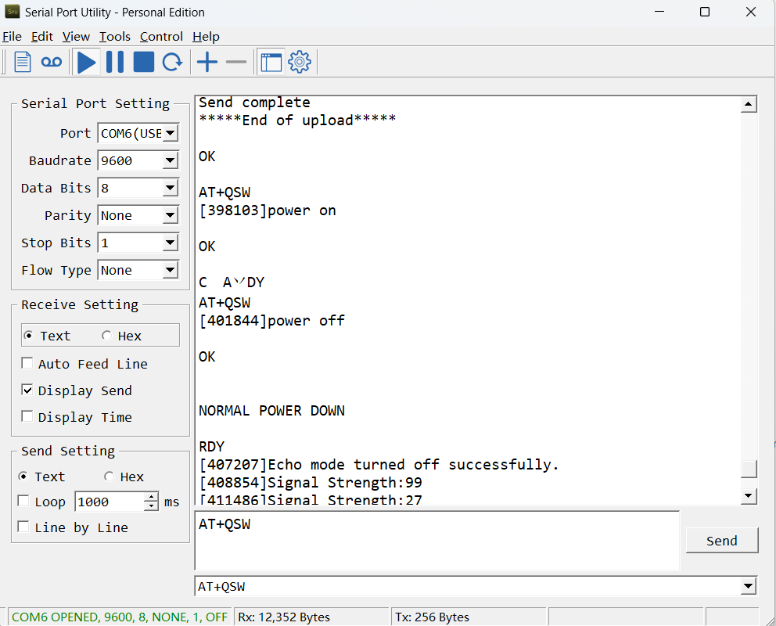776x626 pixels.
Task: Stop the serial port with square icon
Action: point(144,62)
